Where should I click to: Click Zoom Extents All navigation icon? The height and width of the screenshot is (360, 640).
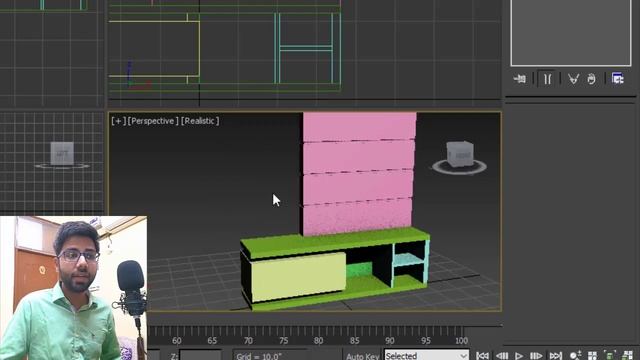(627, 356)
